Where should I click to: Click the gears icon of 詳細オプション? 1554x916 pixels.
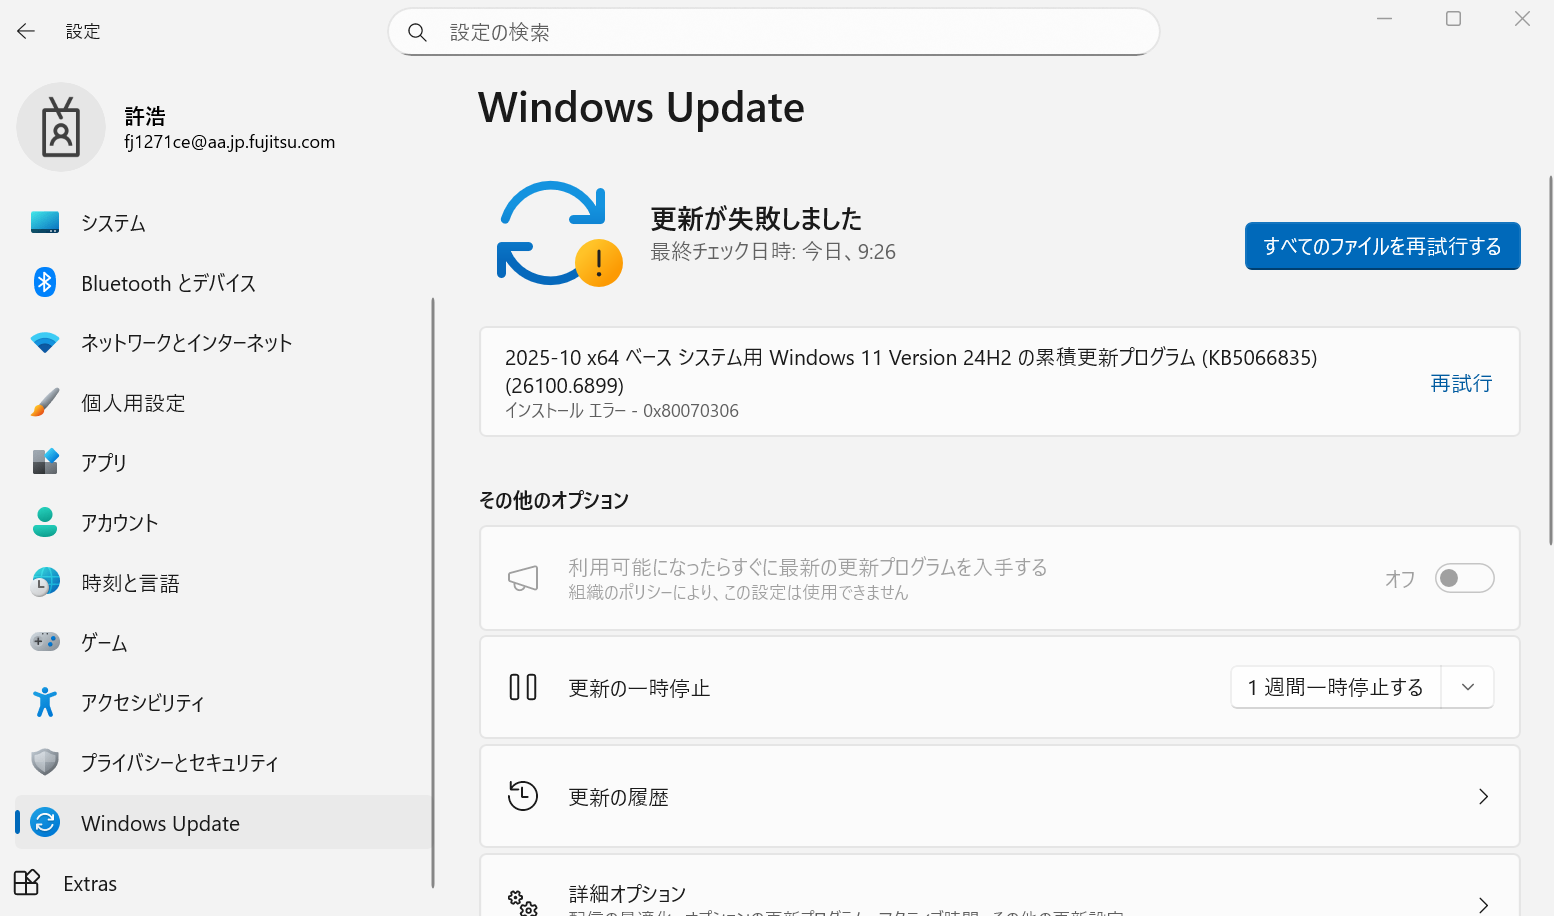(523, 903)
